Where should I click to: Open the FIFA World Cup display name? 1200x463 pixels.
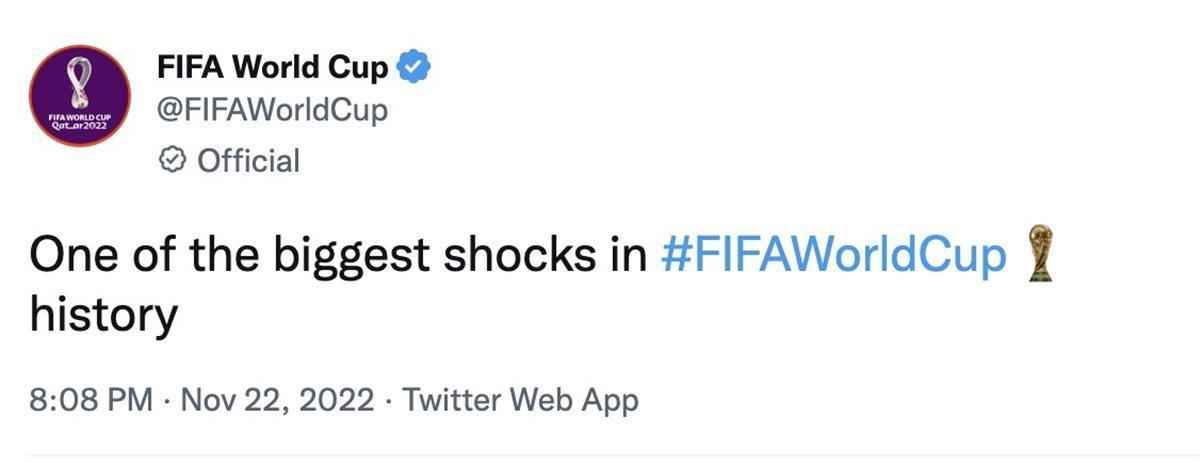[x=273, y=68]
